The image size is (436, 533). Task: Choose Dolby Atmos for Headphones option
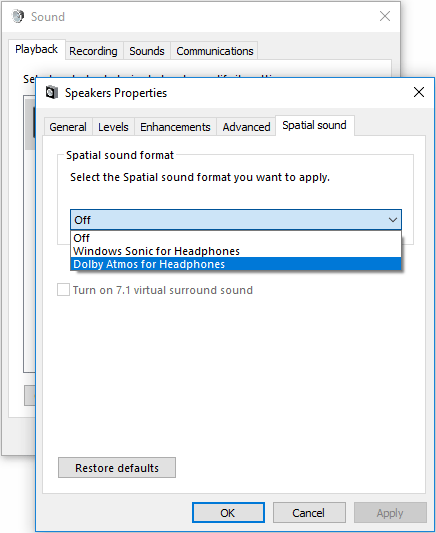tap(236, 264)
